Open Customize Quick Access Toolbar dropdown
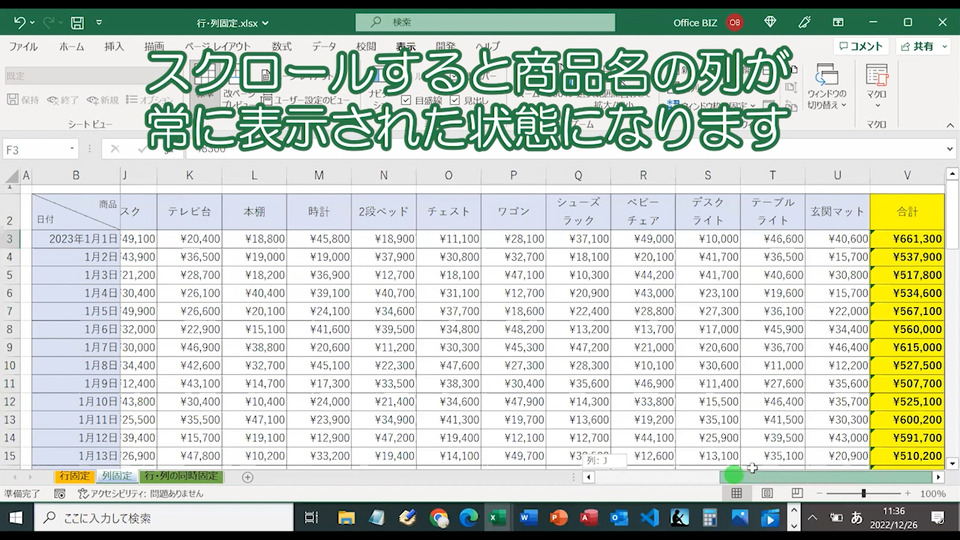Viewport: 960px width, 540px height. (x=99, y=23)
